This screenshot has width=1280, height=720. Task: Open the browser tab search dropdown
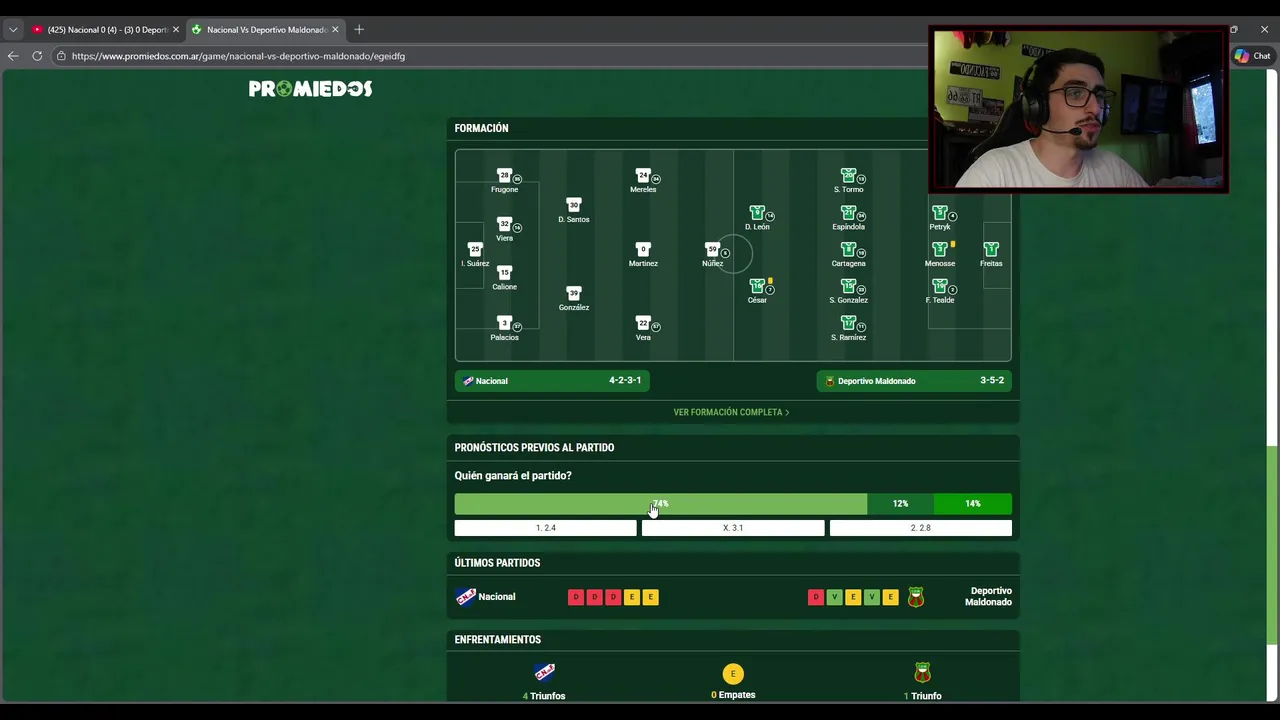pyautogui.click(x=13, y=29)
